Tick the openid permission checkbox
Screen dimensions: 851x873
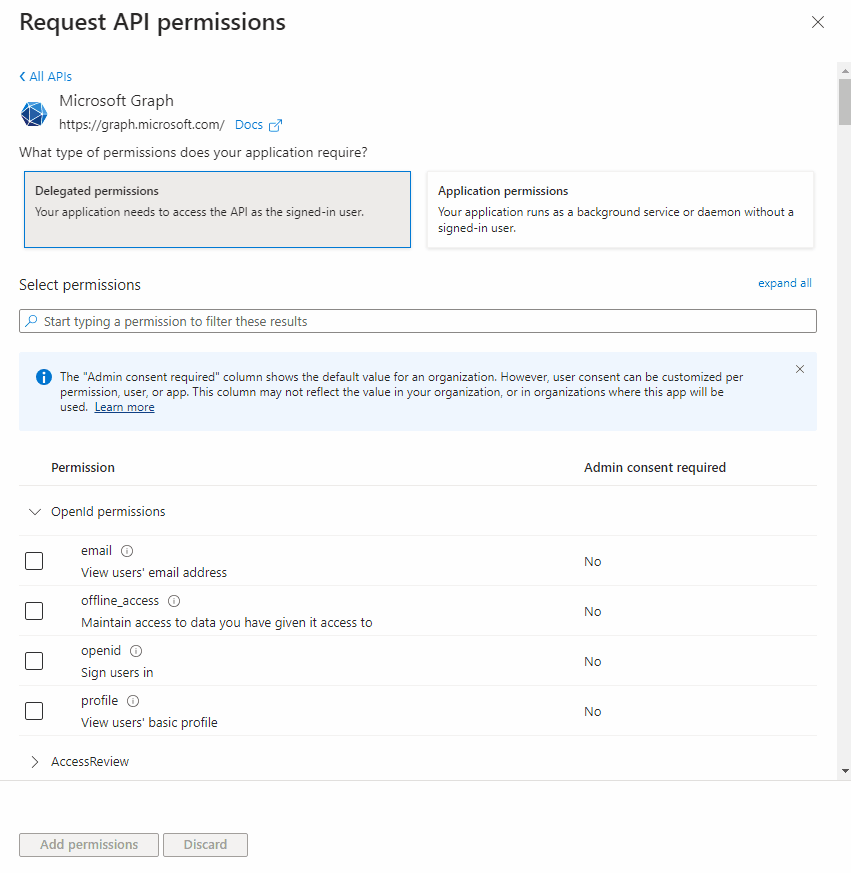34,661
